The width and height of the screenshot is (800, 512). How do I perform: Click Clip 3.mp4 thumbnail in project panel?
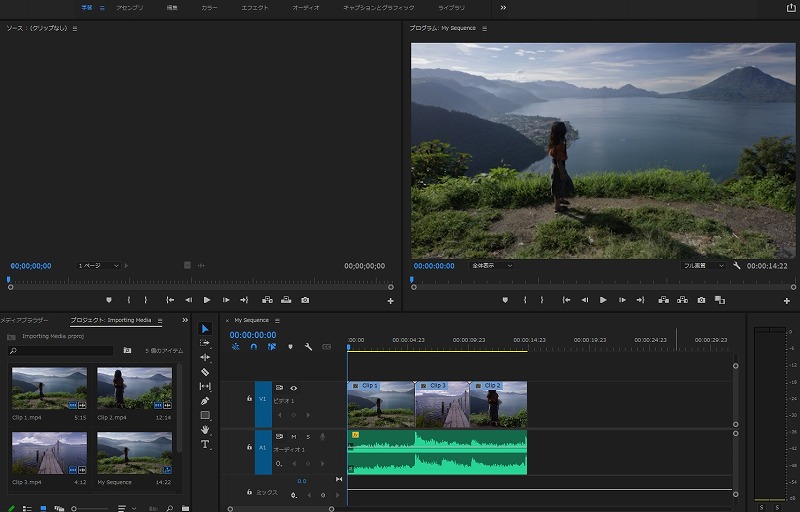tap(49, 453)
